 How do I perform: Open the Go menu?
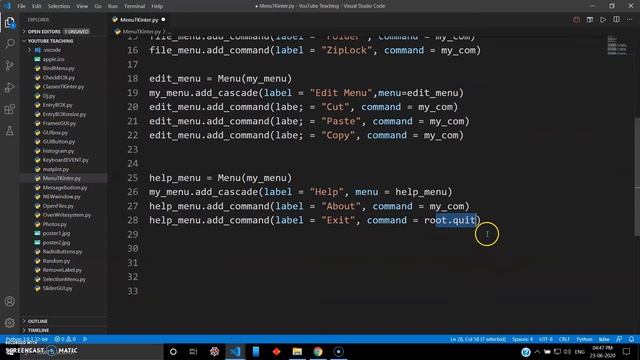pos(98,6)
